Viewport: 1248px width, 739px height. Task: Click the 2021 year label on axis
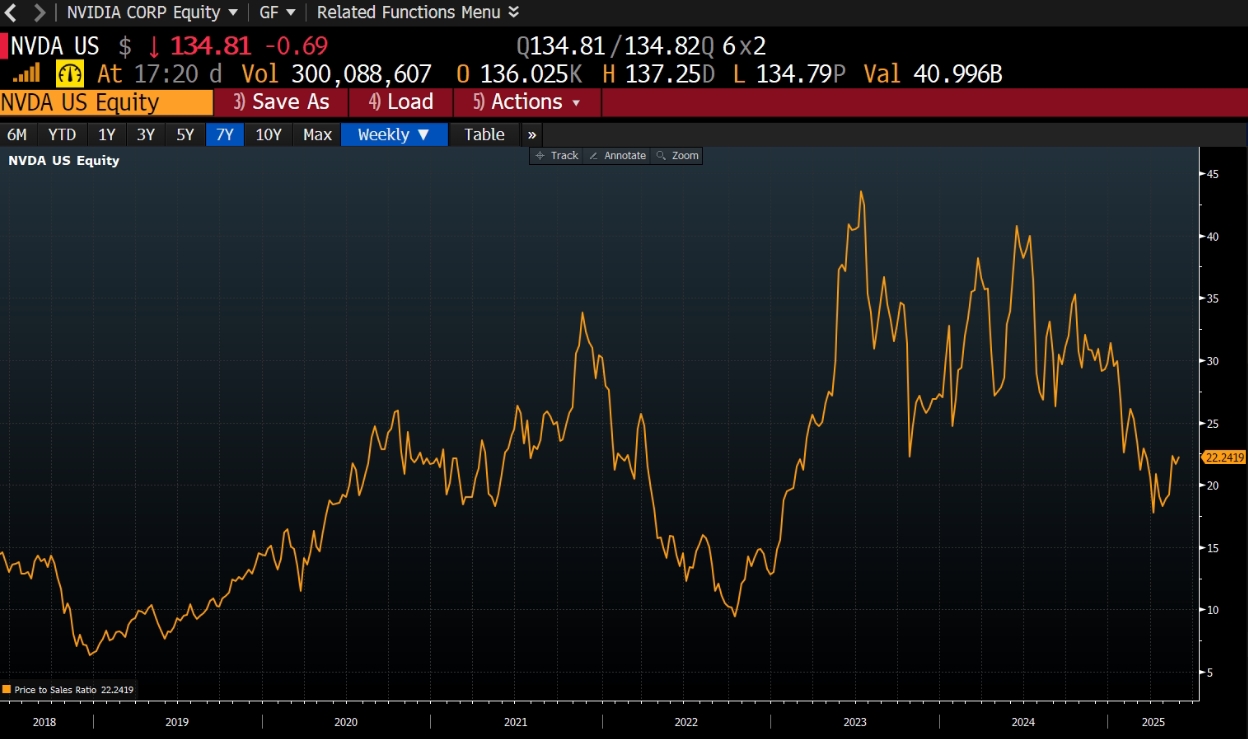tap(516, 721)
